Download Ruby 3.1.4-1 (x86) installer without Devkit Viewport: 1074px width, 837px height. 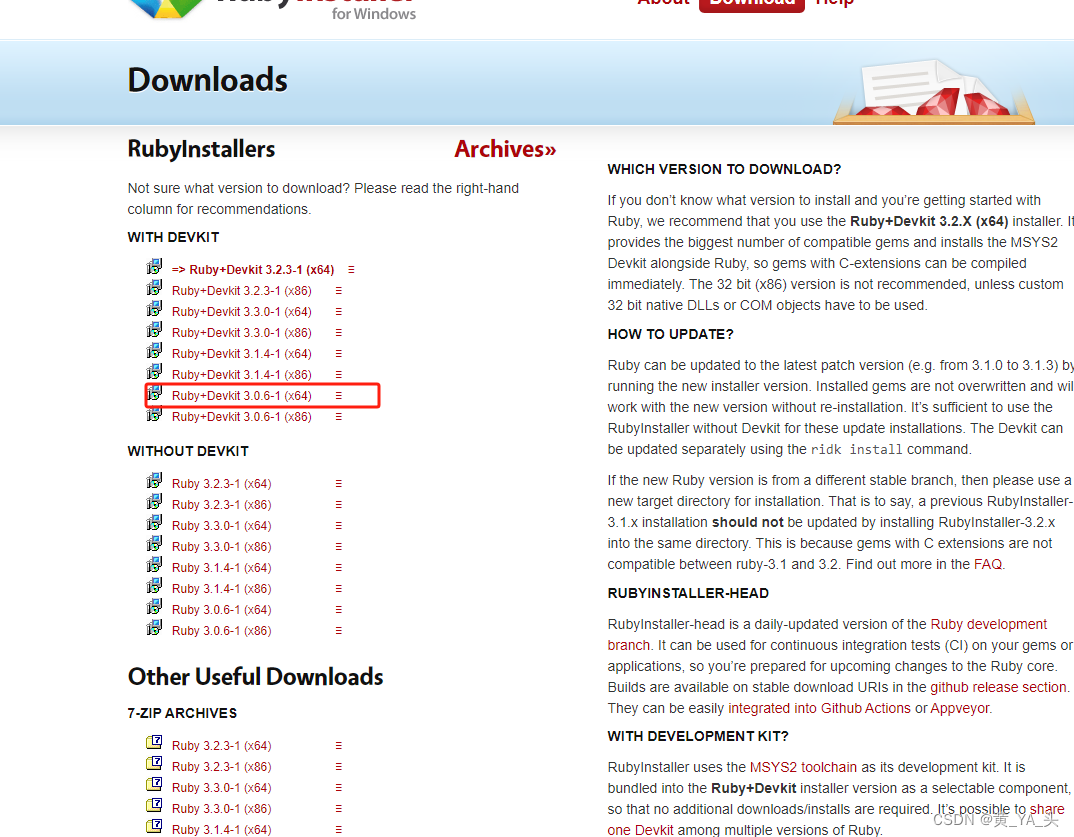221,589
